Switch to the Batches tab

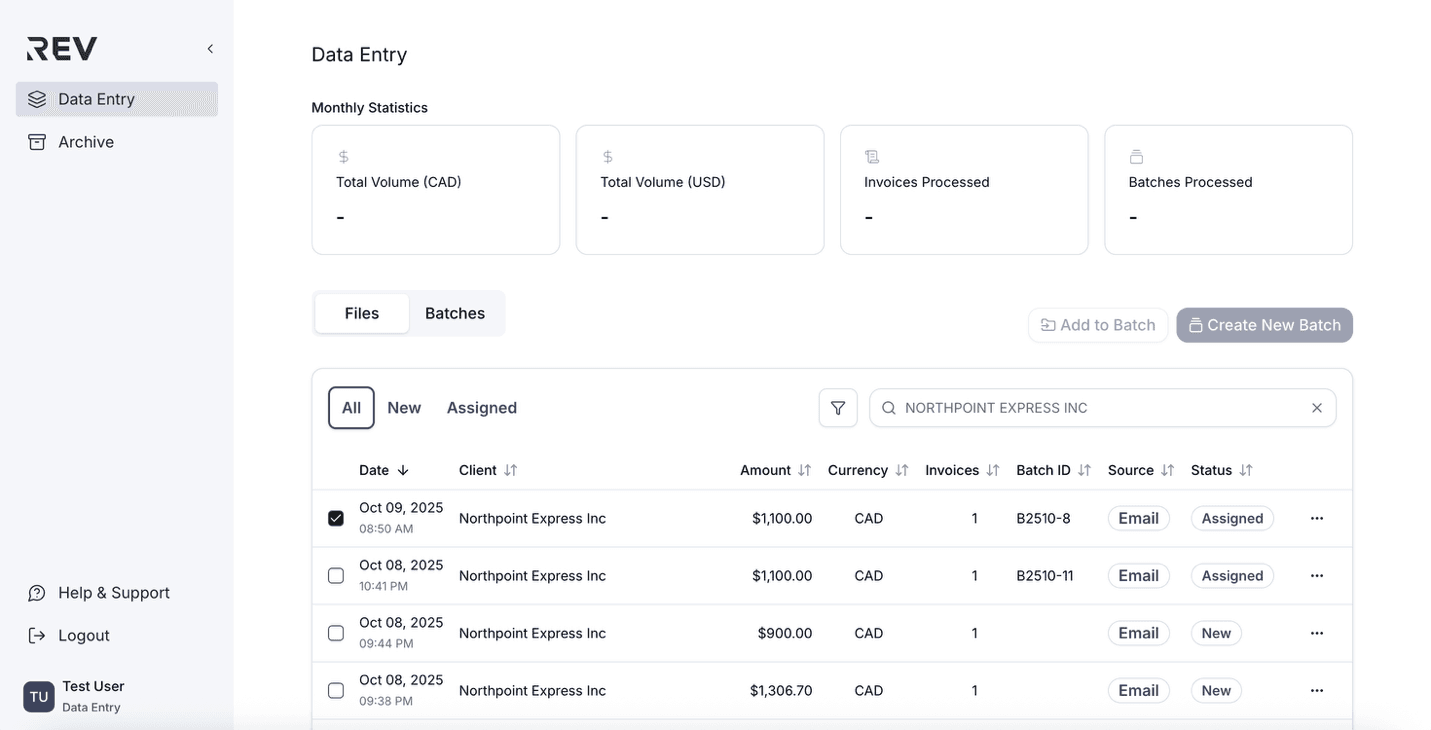tap(454, 313)
